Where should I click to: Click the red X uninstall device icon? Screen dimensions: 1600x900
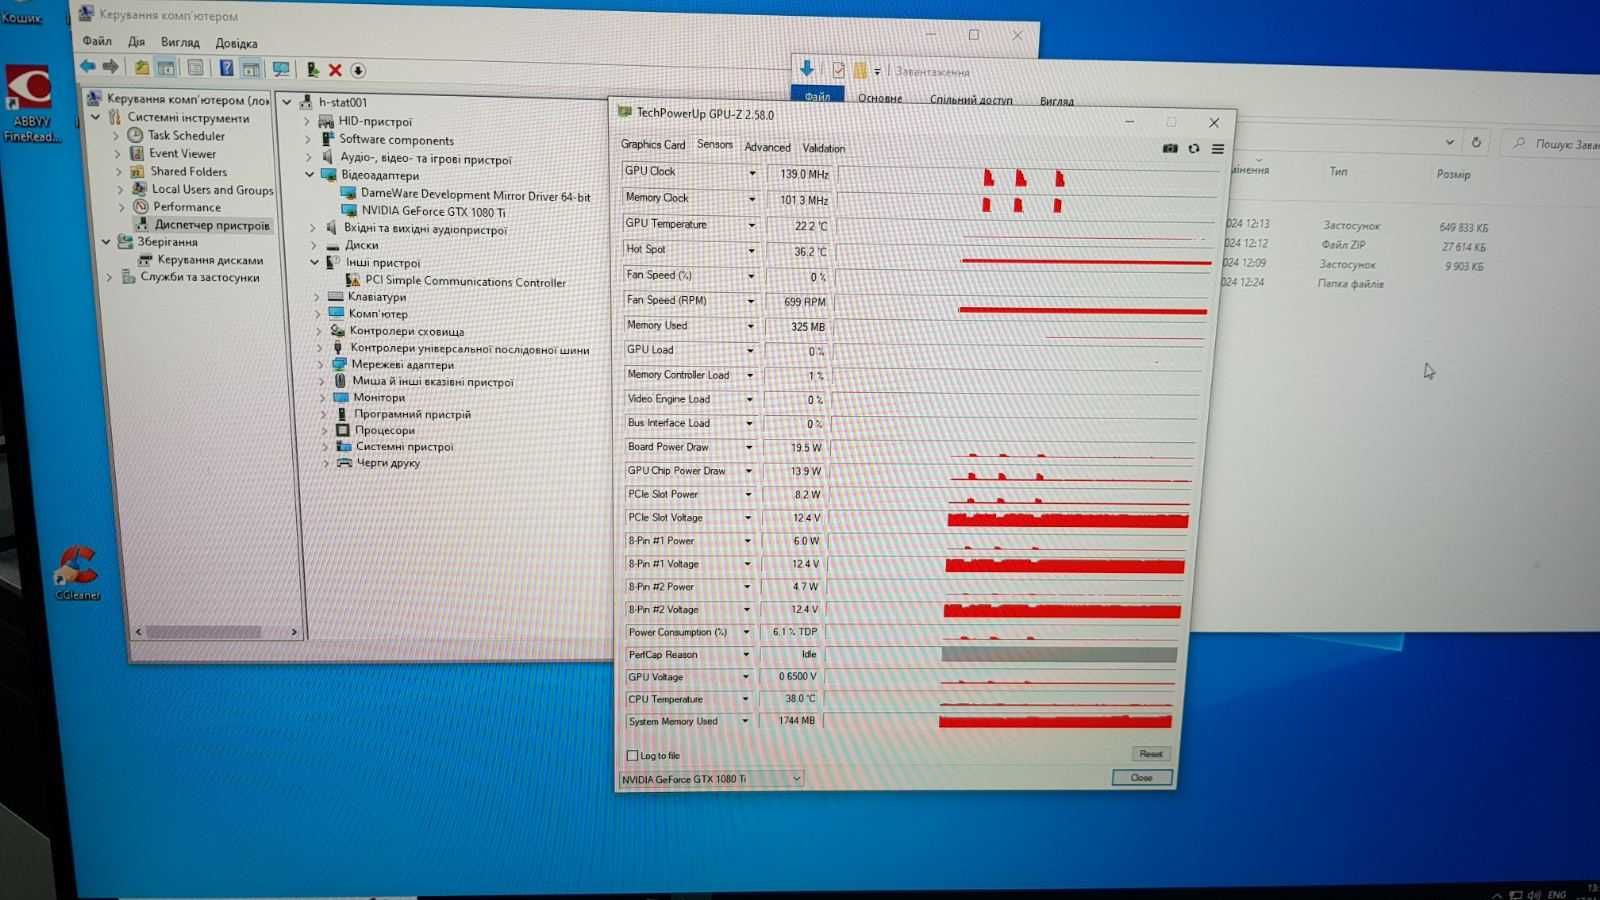335,70
